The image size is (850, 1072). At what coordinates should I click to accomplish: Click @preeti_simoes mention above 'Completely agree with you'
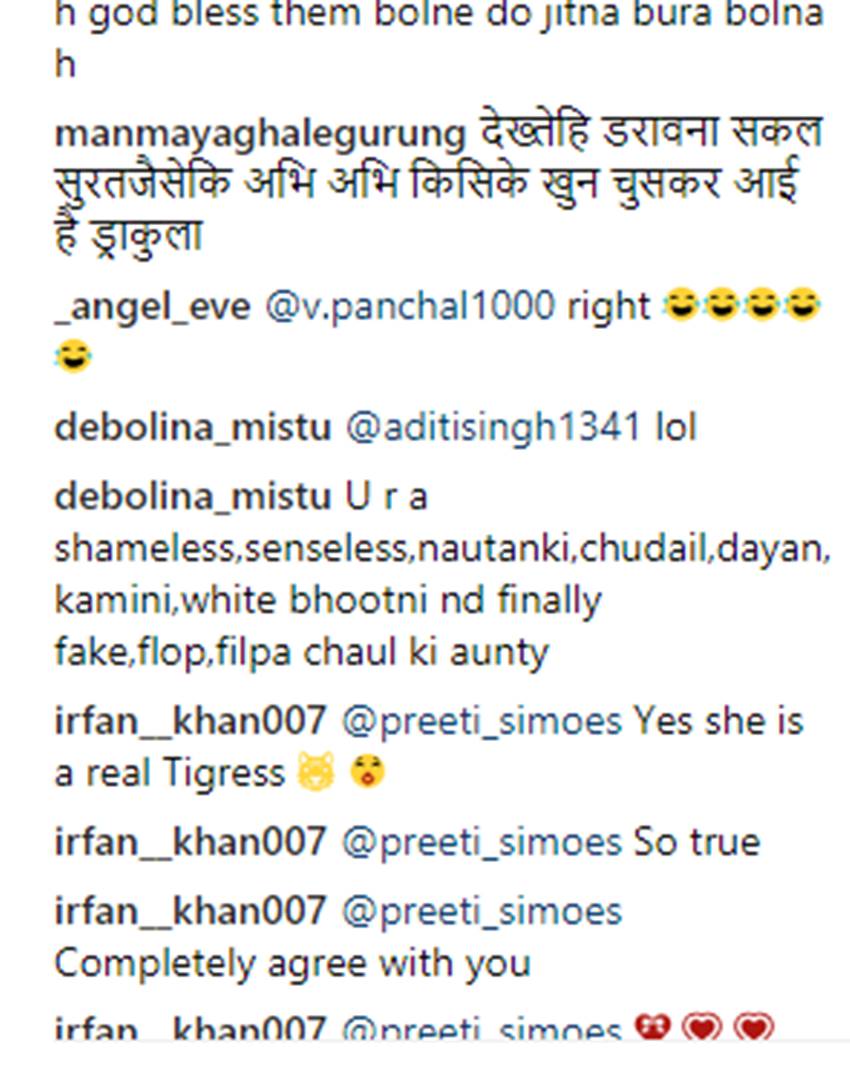click(481, 911)
